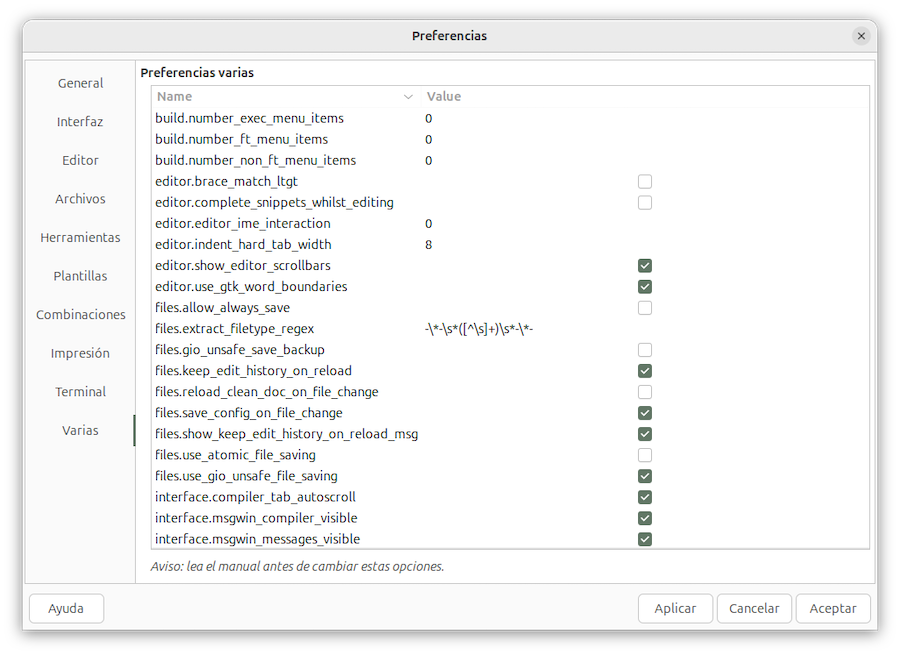This screenshot has height=655, width=900.
Task: Select the Terminal tab
Action: point(80,392)
